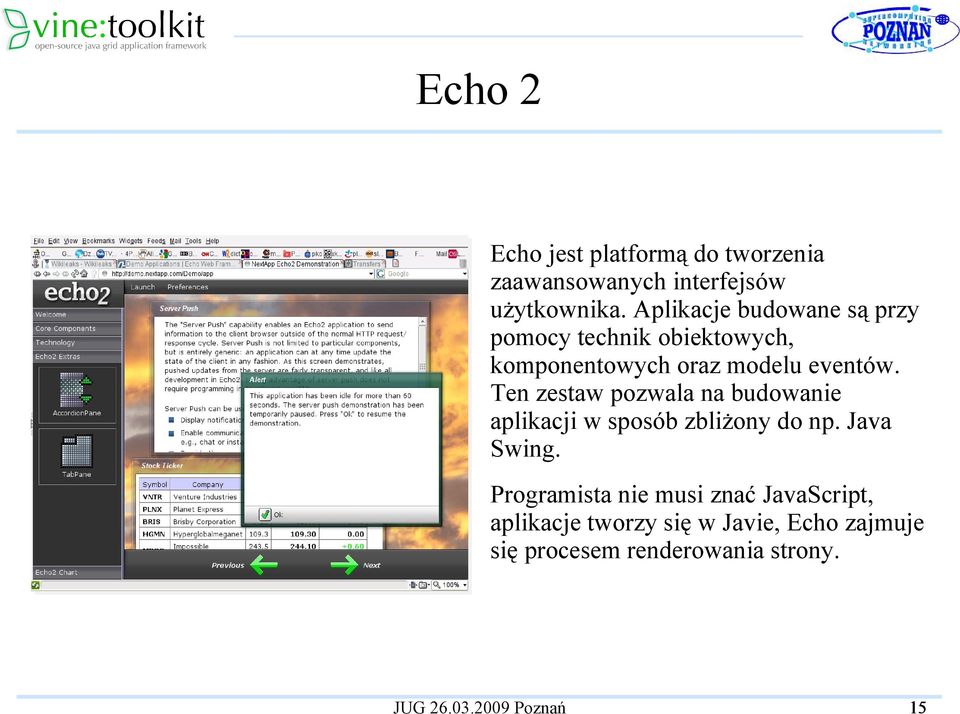Image resolution: width=960 pixels, height=714 pixels.
Task: Click the Server Push window title
Action: pos(179,308)
